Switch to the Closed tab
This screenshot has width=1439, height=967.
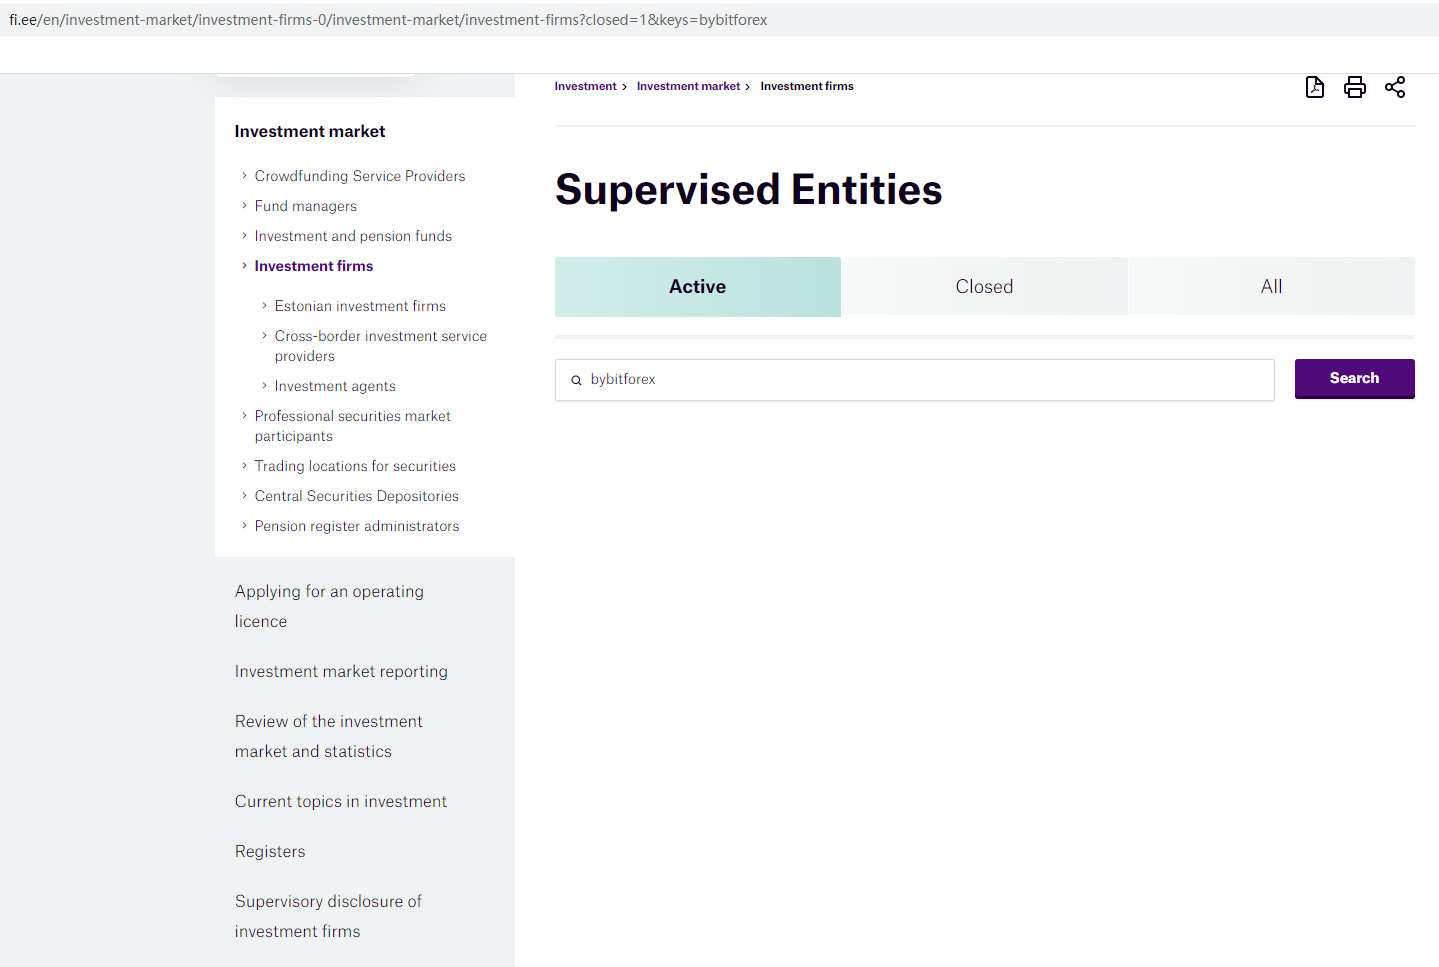point(984,287)
